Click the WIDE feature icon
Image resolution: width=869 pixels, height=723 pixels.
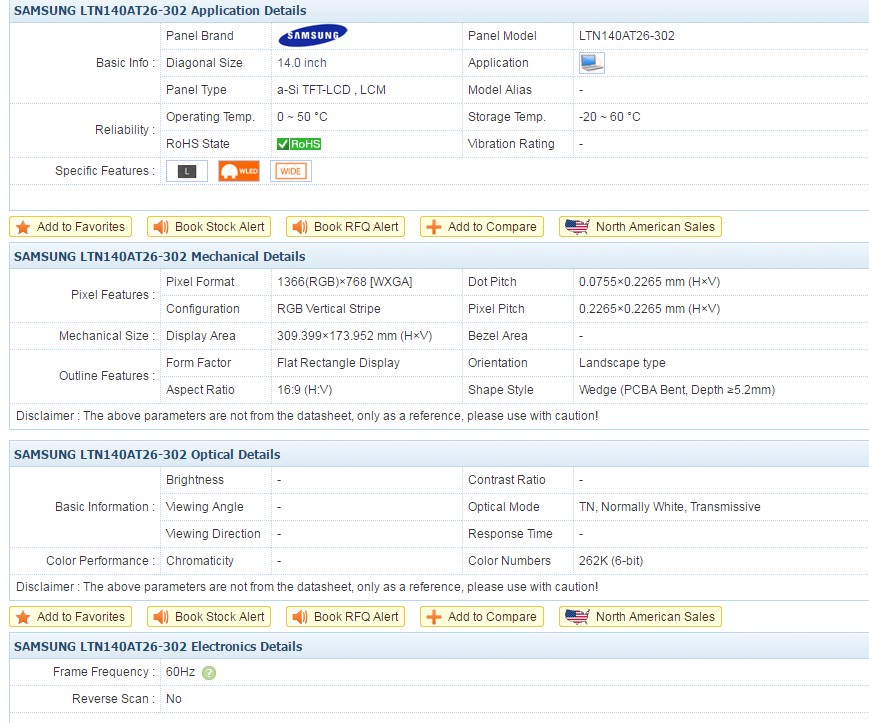291,171
